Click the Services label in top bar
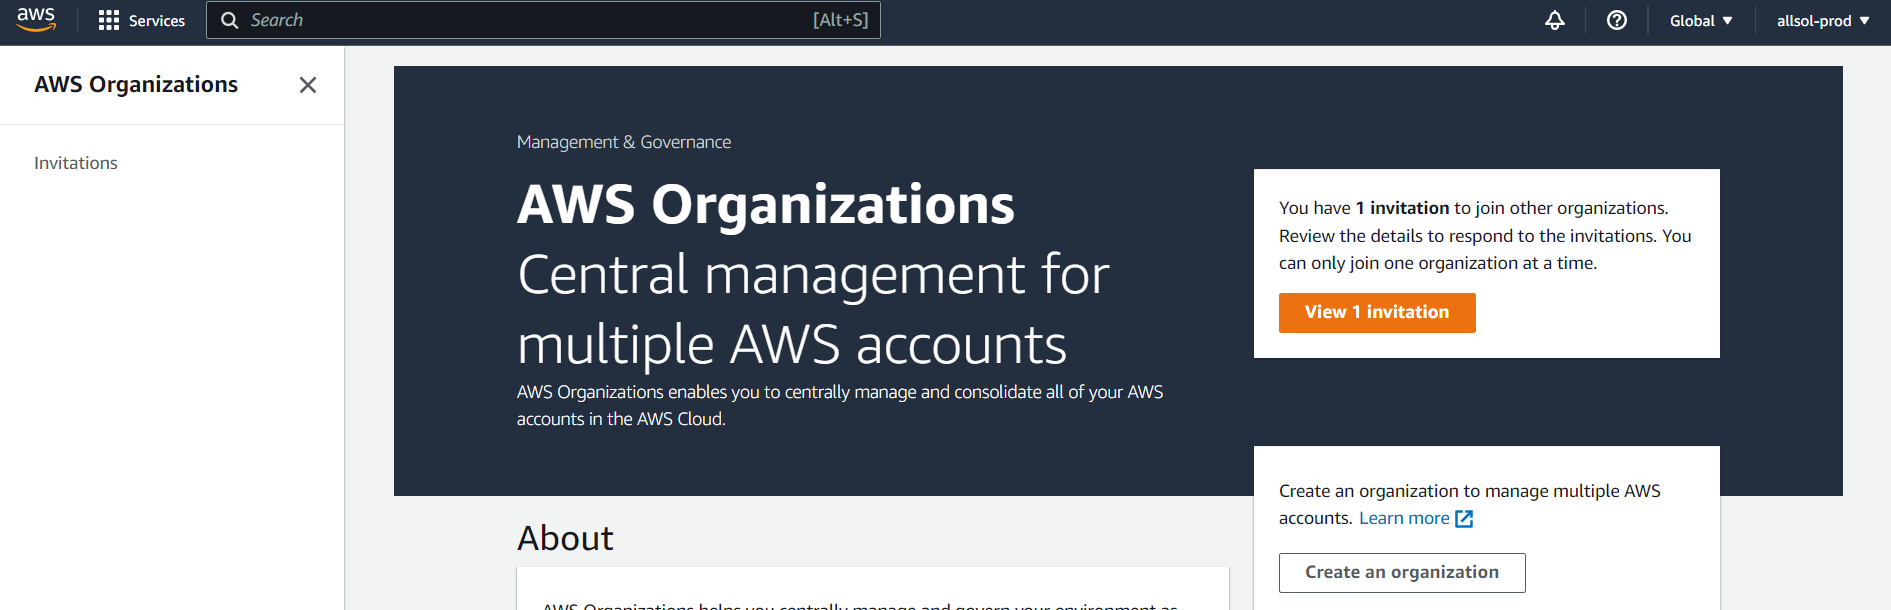 [157, 20]
